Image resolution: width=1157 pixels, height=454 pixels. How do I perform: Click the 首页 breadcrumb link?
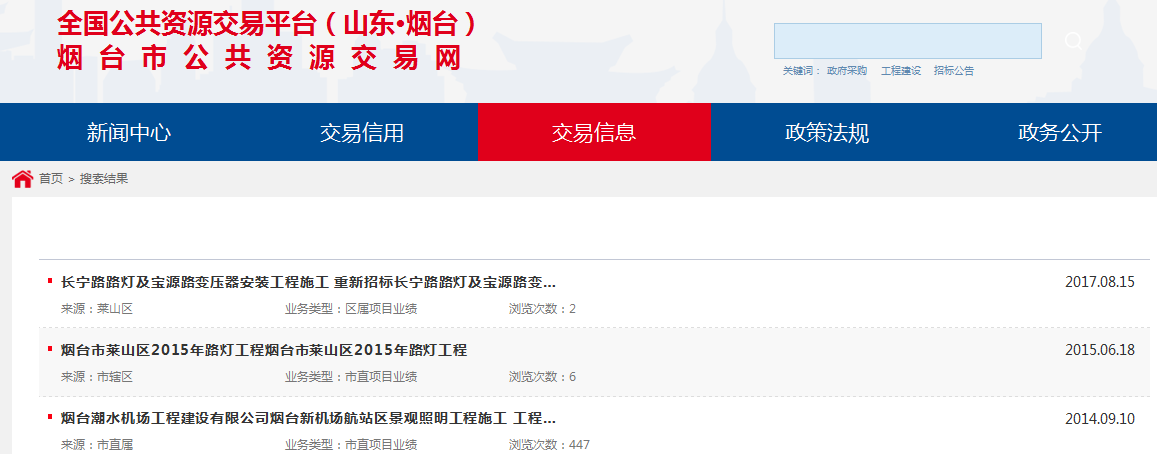[x=51, y=179]
